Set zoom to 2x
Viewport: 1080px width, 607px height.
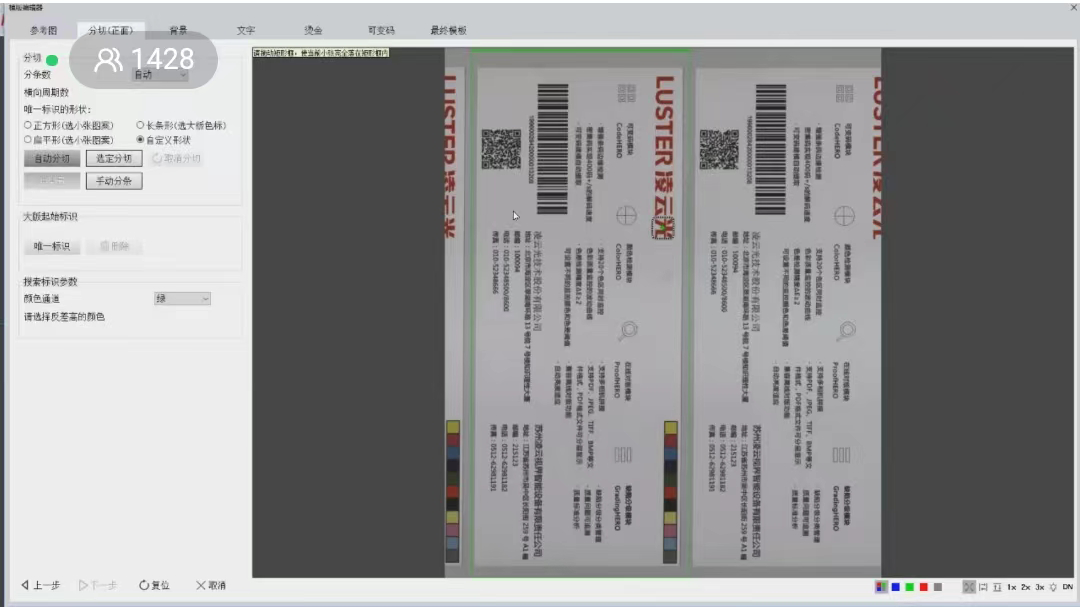[x=1025, y=587]
